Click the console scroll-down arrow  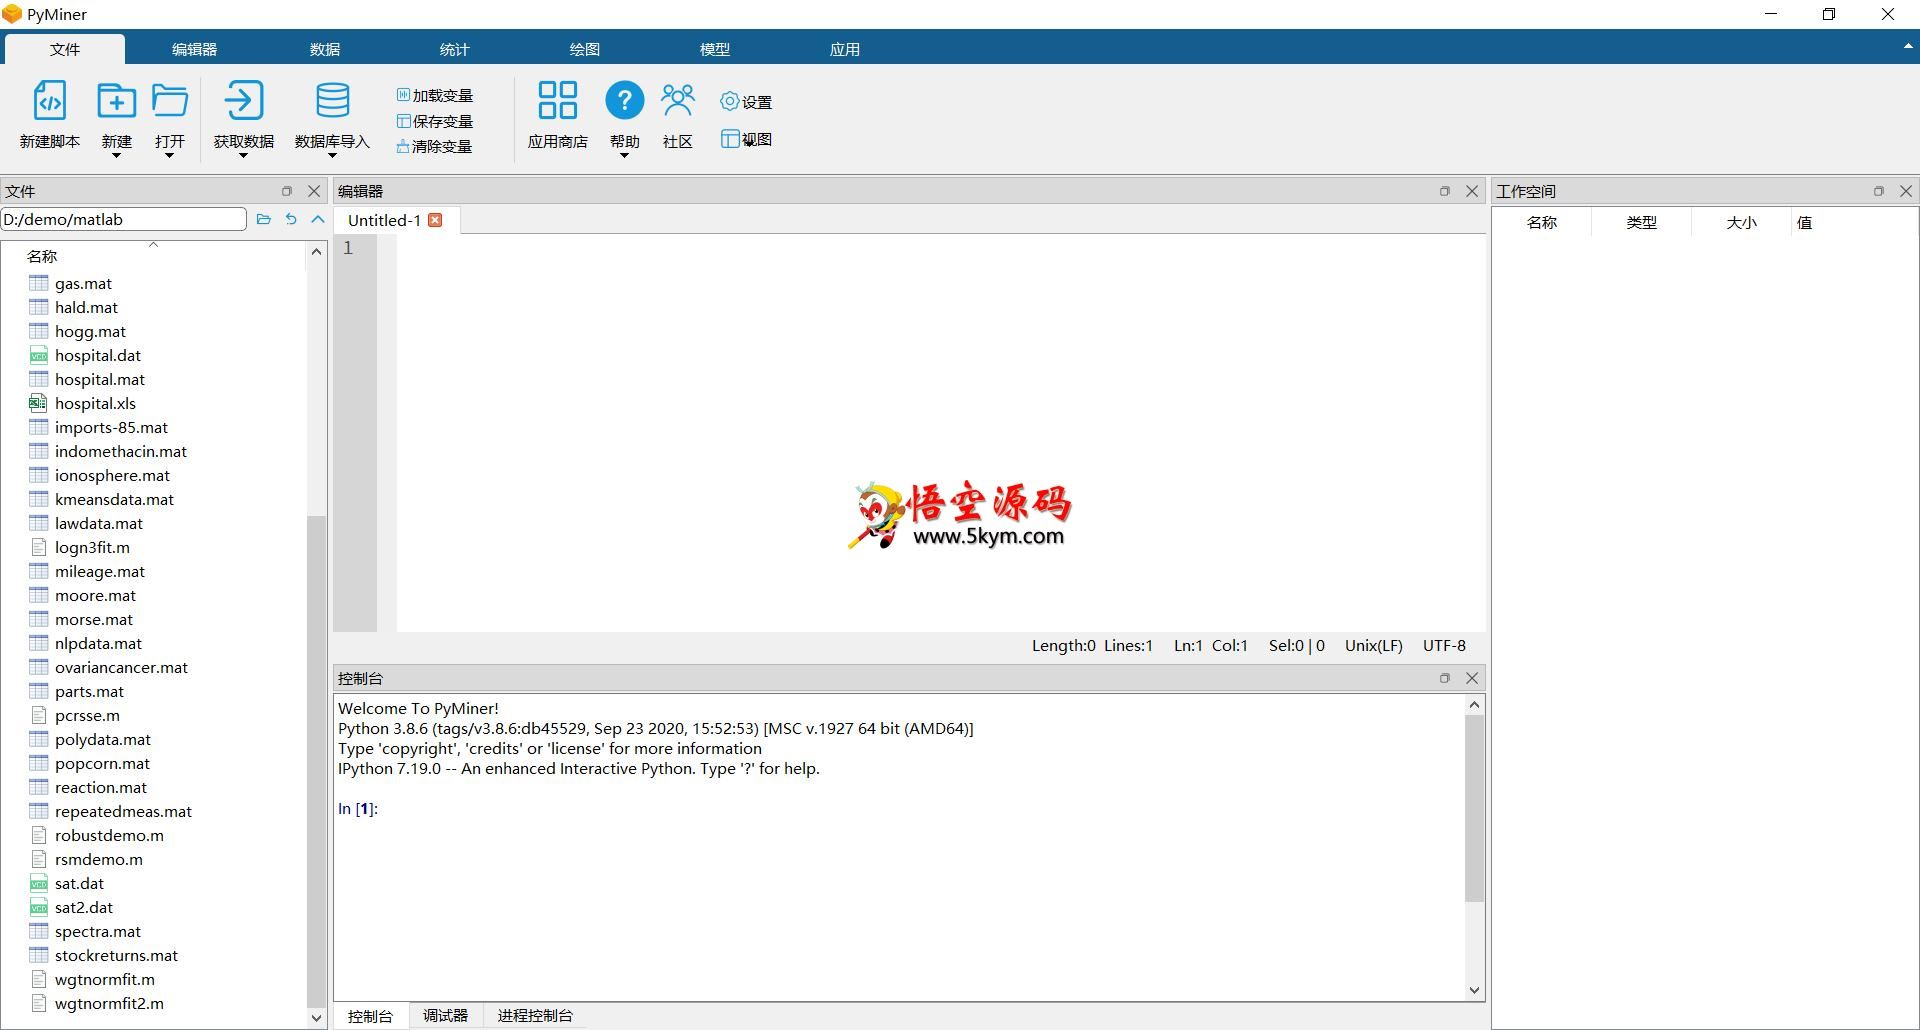pos(1474,990)
